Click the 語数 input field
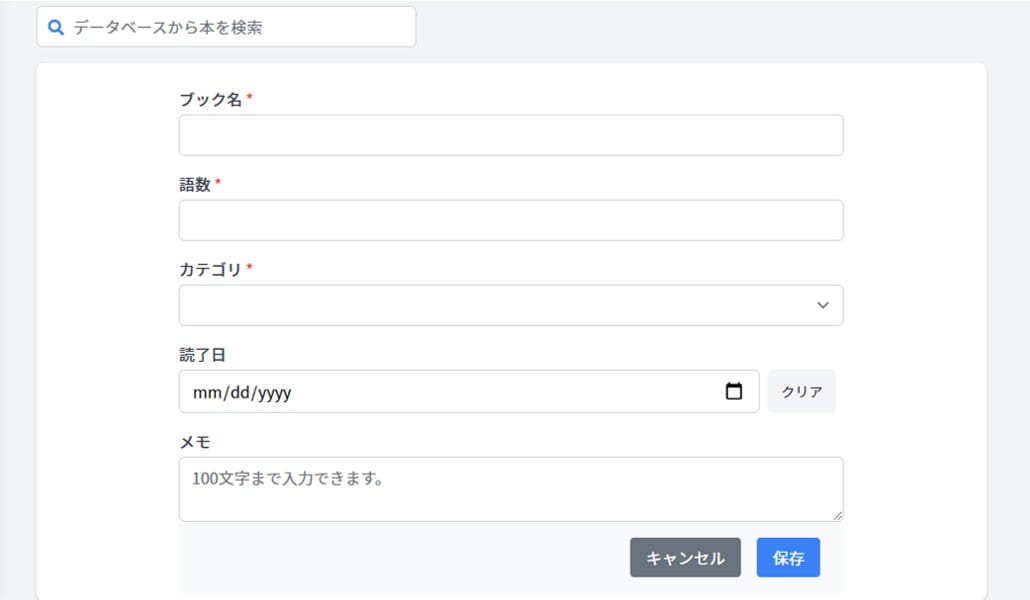 click(x=510, y=220)
